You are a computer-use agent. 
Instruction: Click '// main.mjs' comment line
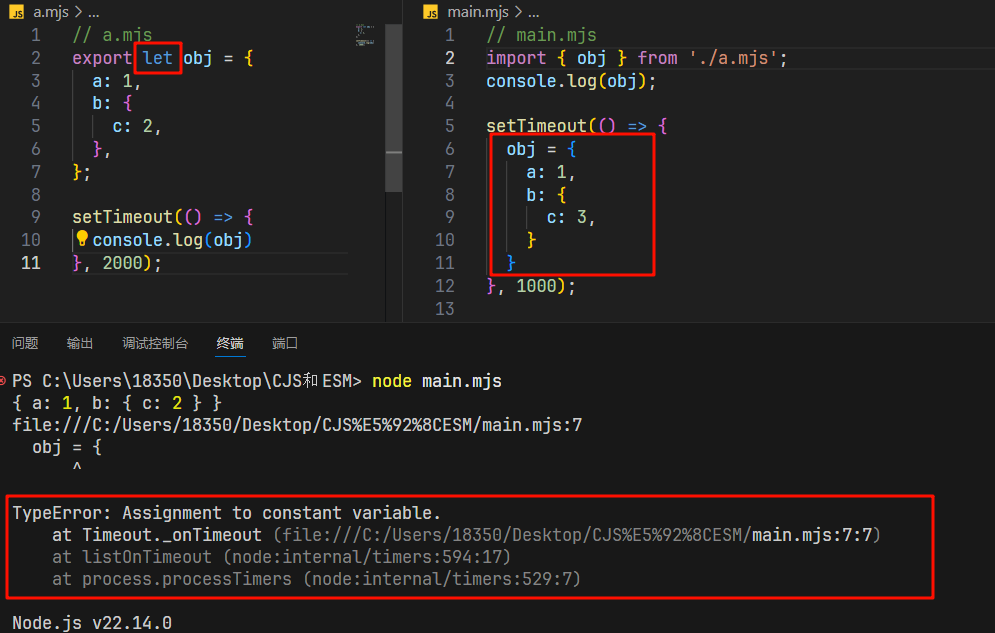click(541, 35)
